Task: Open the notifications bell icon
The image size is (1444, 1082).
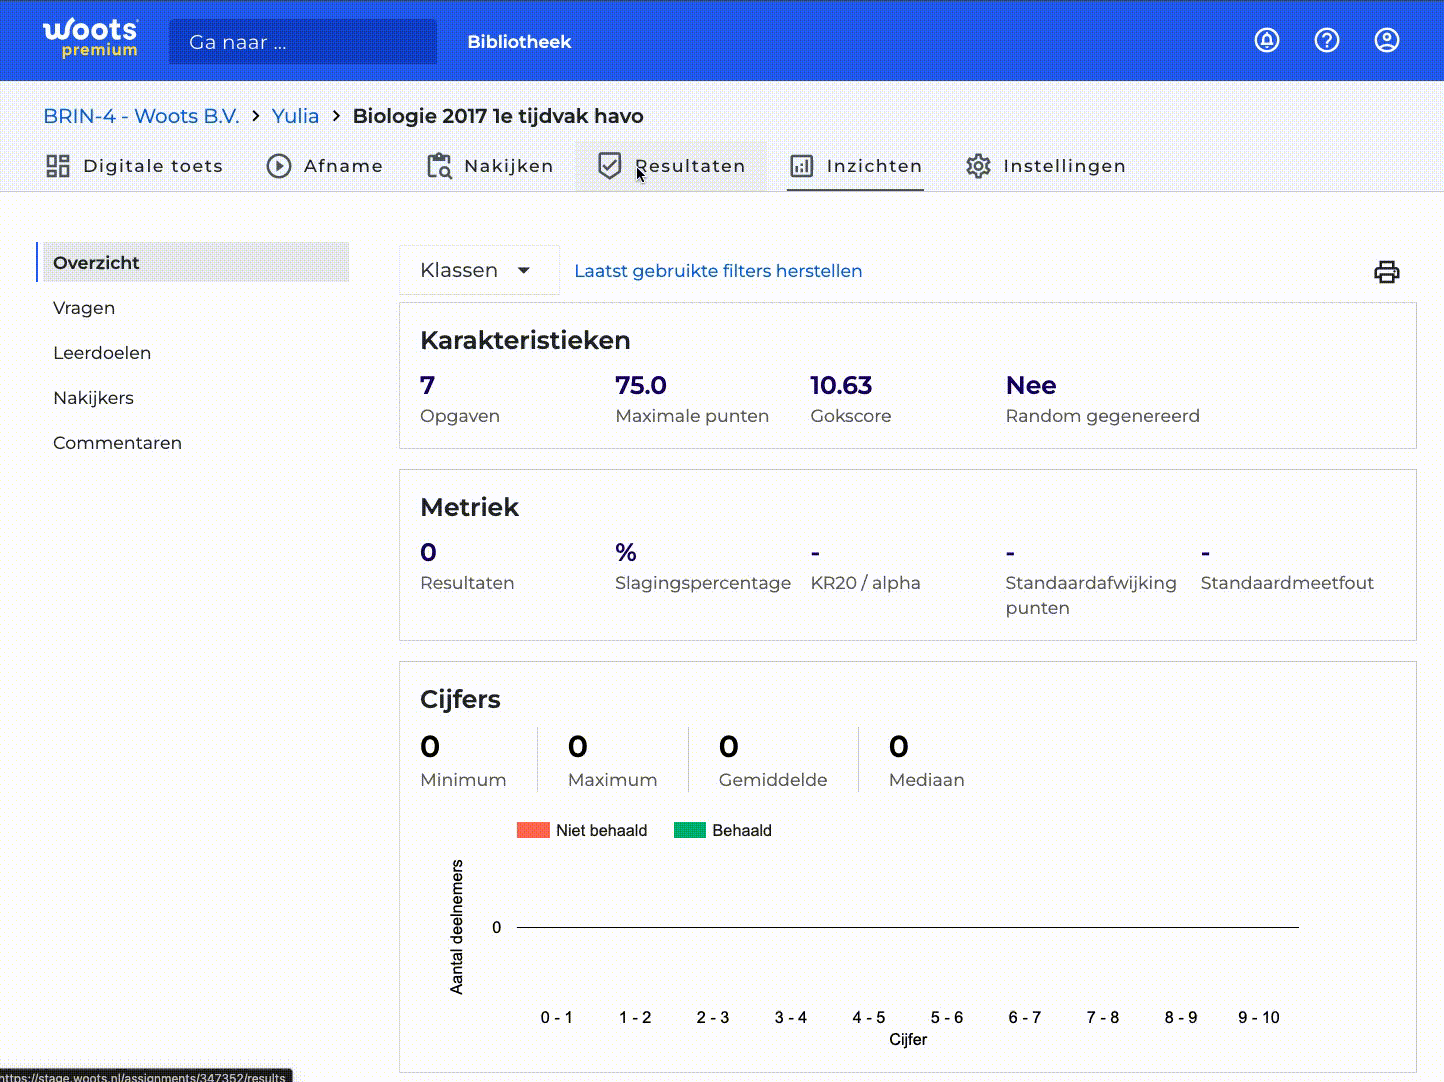Action: tap(1267, 40)
